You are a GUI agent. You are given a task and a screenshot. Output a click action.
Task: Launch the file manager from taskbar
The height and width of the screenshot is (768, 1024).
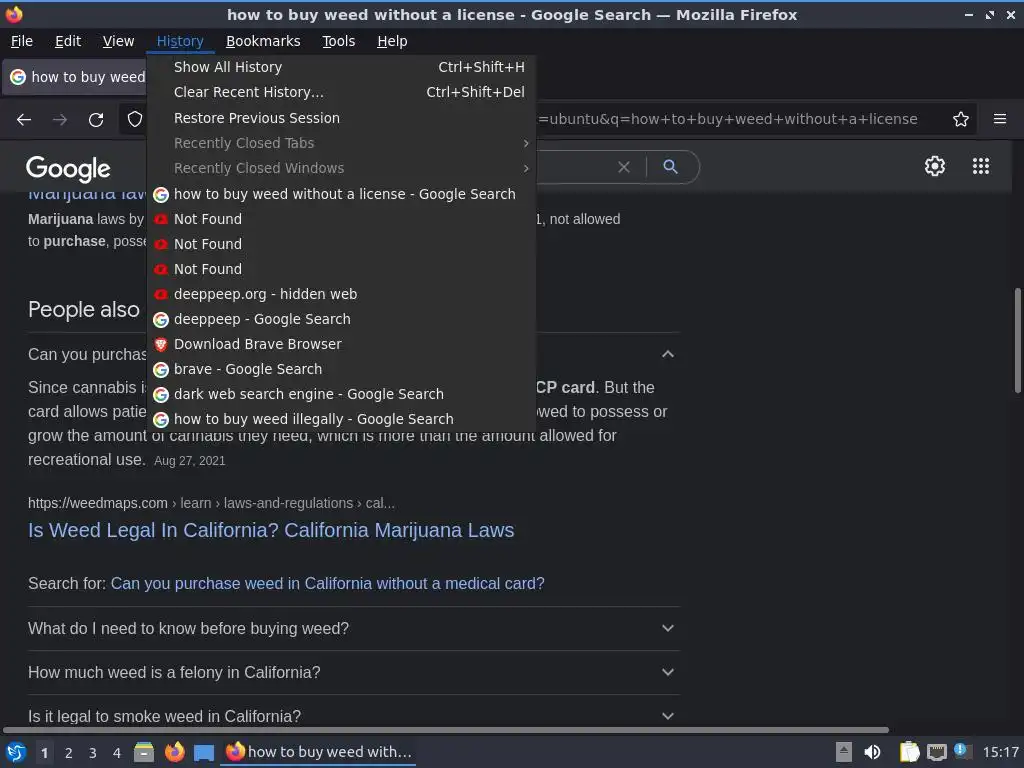pos(144,752)
